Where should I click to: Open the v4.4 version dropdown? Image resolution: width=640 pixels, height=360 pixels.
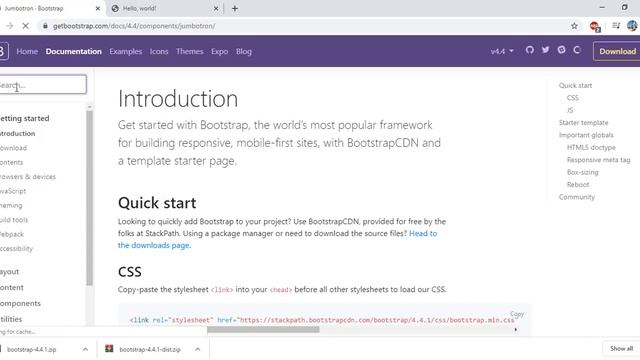tap(502, 51)
